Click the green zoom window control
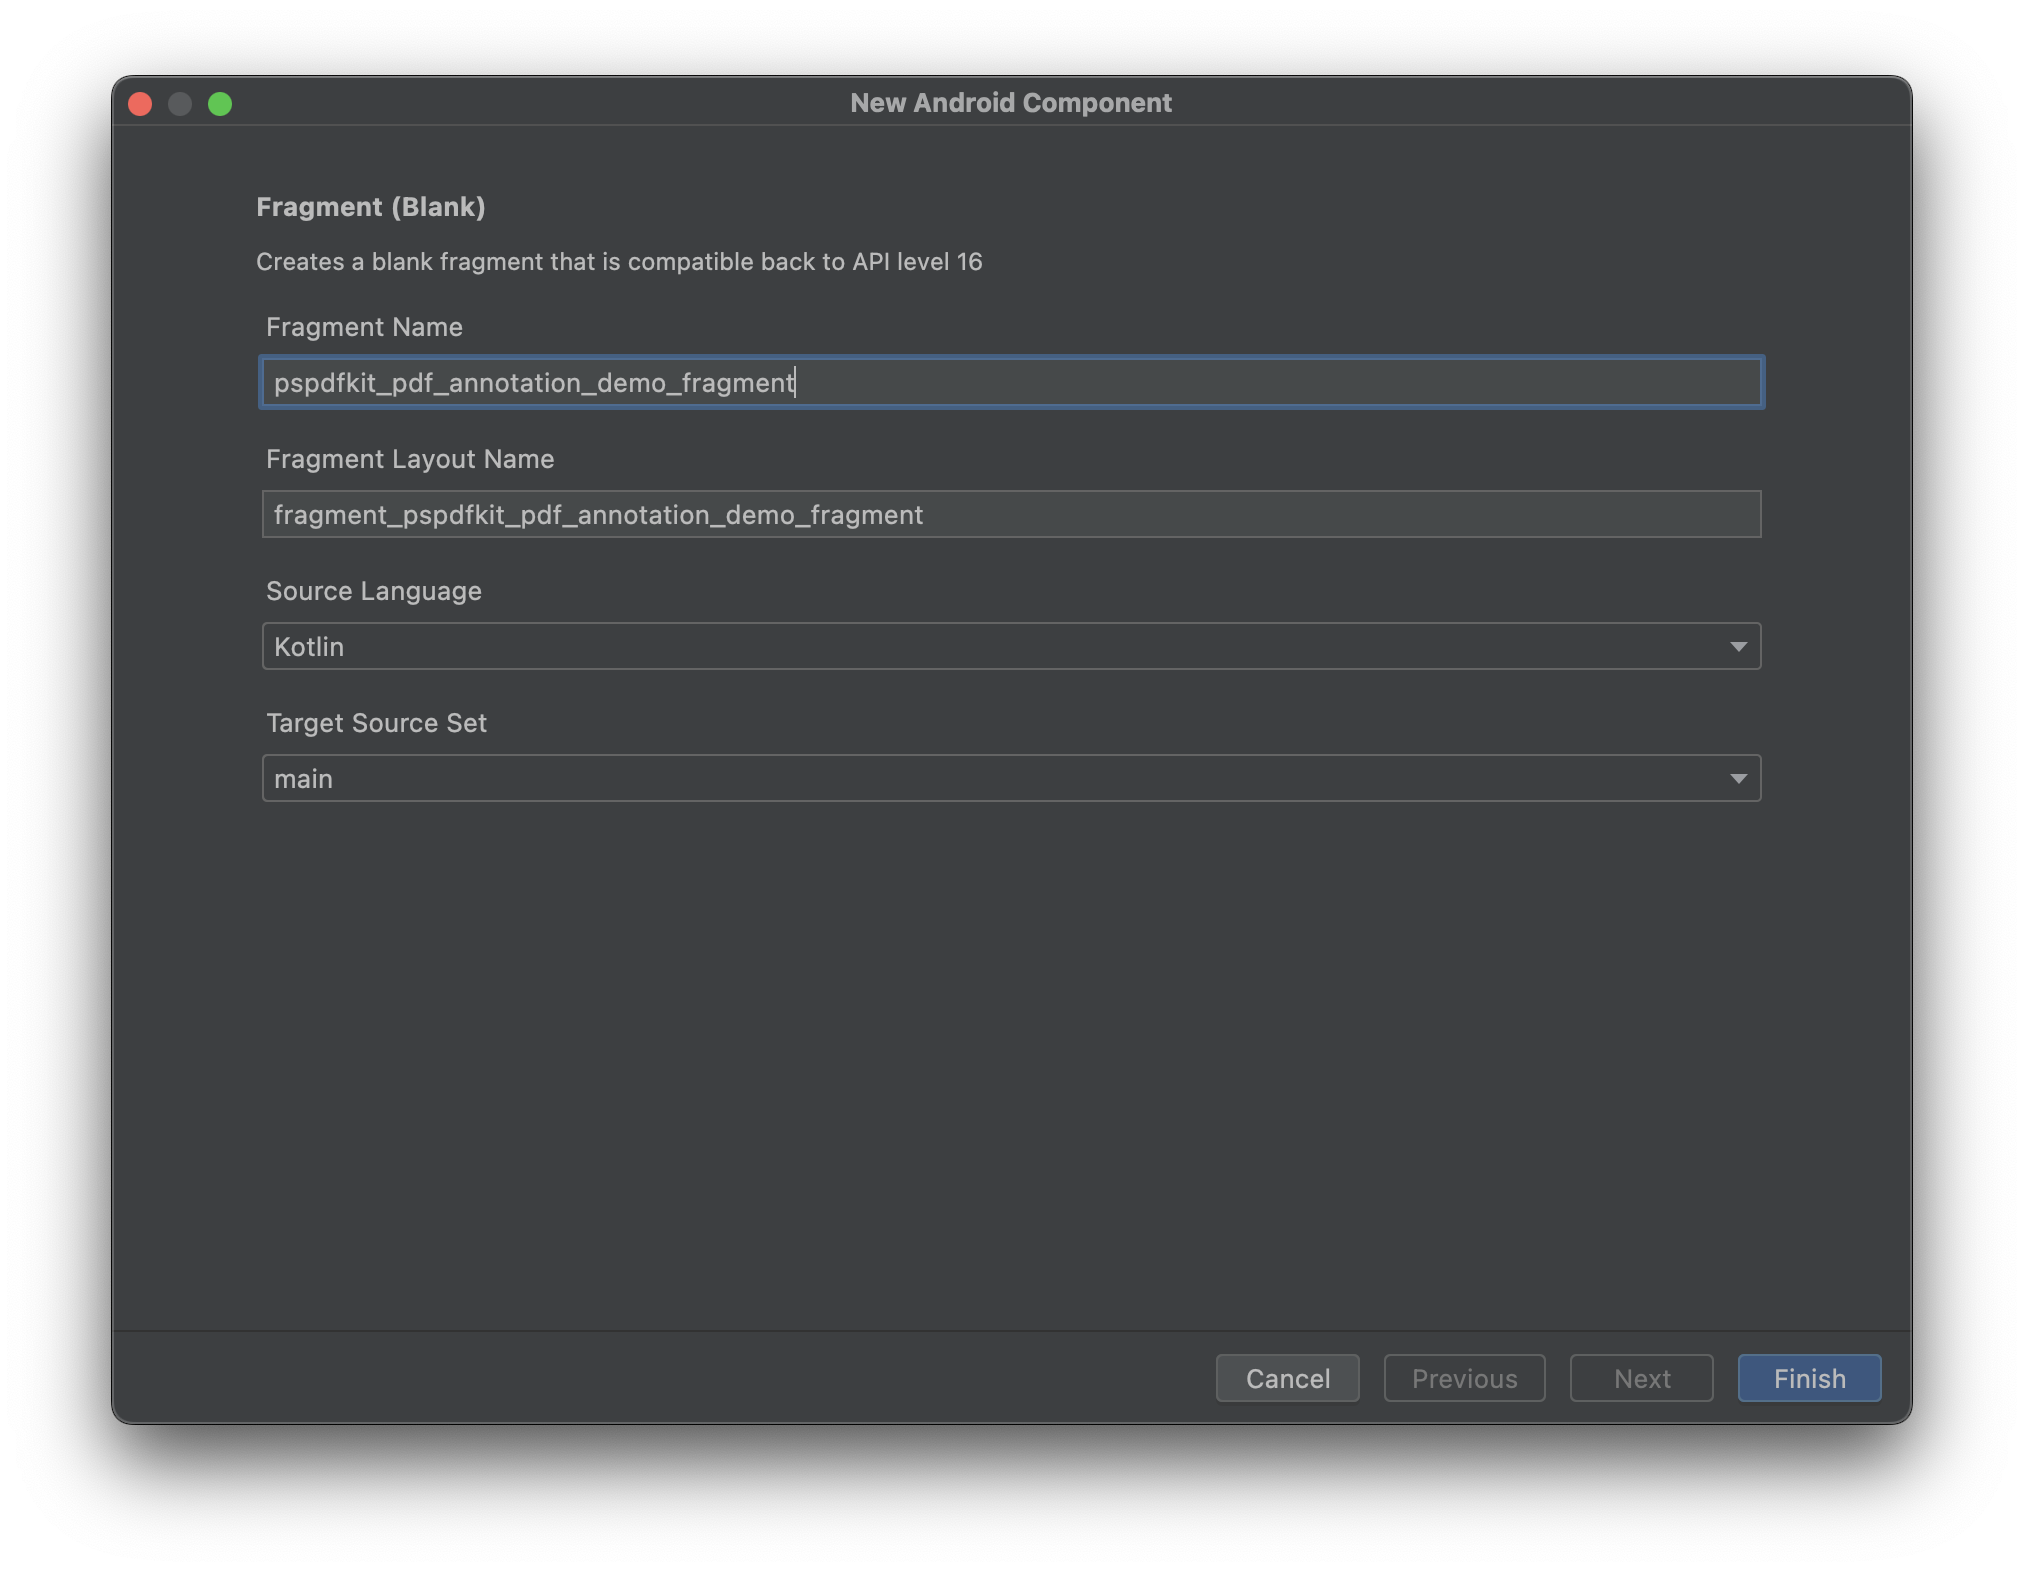The height and width of the screenshot is (1572, 2024). click(221, 103)
